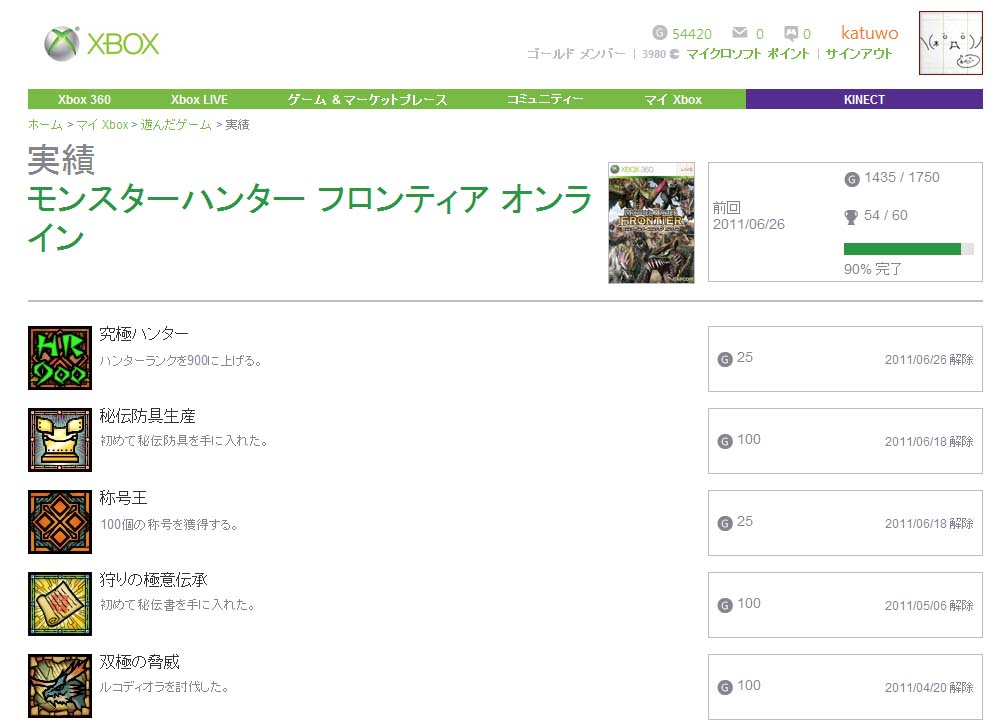This screenshot has height=725, width=996.
Task: Click the ハンターランクを900に上げる。 description
Action: [x=180, y=361]
